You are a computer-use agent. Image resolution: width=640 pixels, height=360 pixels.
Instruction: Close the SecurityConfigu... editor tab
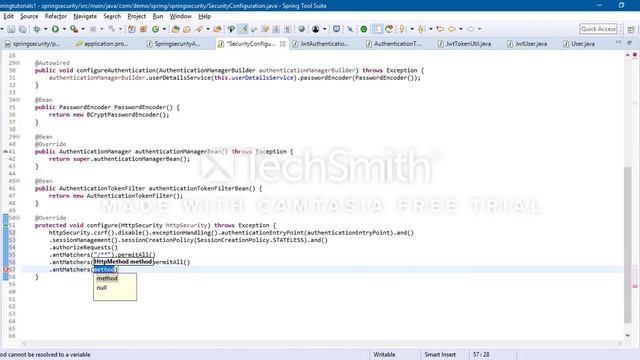click(282, 44)
